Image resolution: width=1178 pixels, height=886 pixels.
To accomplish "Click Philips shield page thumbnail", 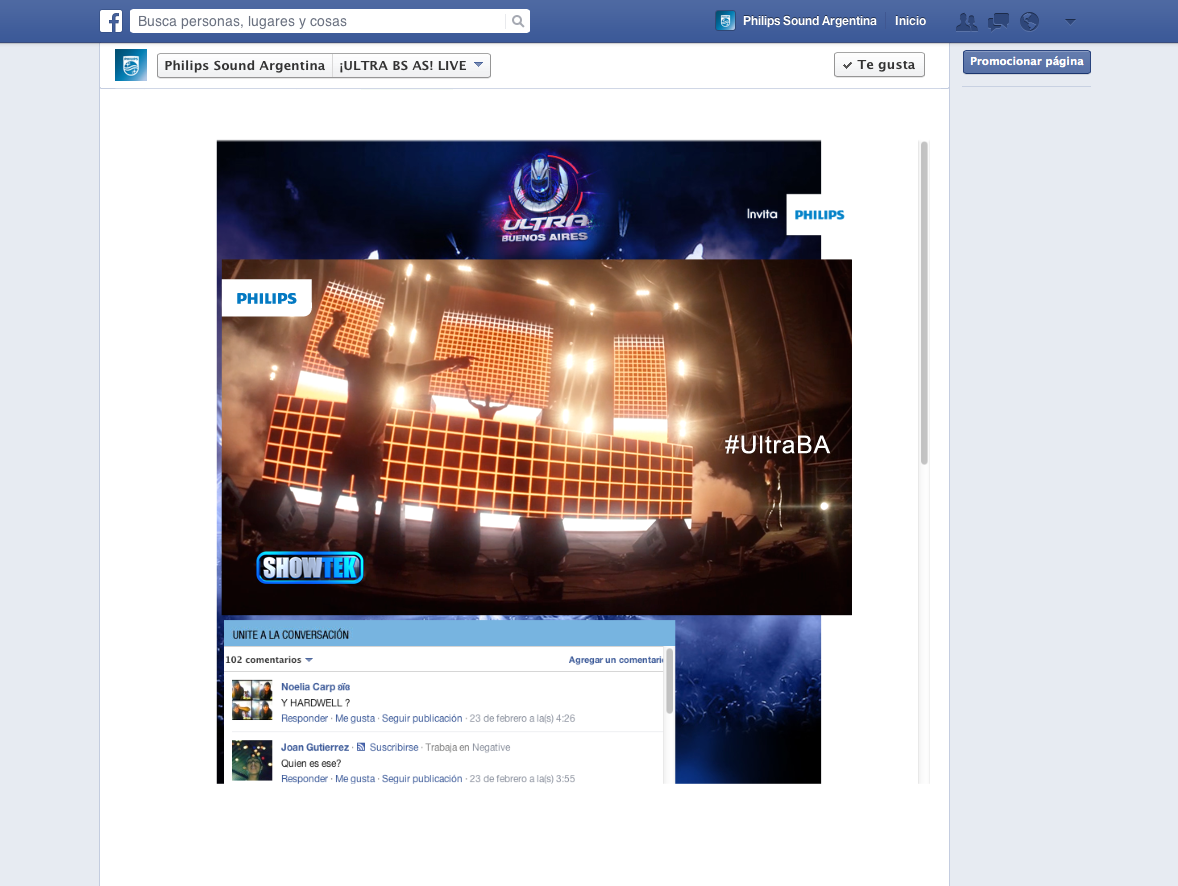I will click(131, 65).
